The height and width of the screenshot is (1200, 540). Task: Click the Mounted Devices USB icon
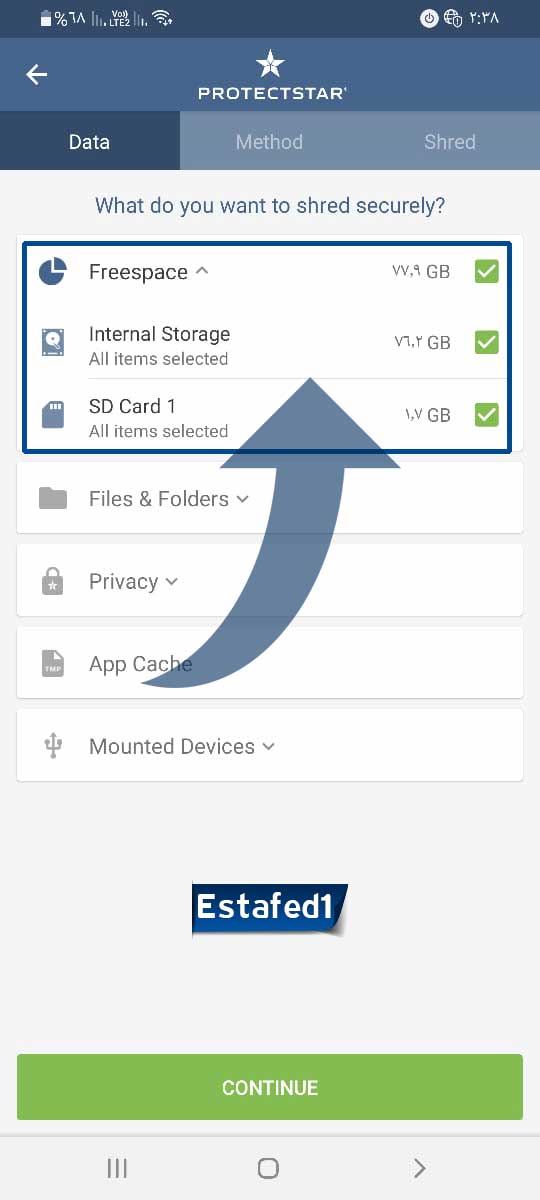[x=53, y=746]
